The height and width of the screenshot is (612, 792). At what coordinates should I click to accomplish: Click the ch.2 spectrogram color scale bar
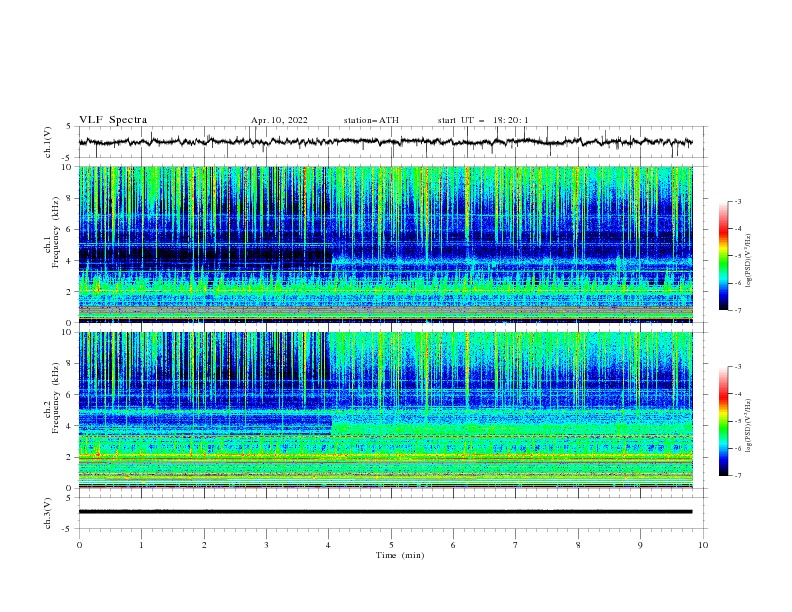[x=723, y=421]
